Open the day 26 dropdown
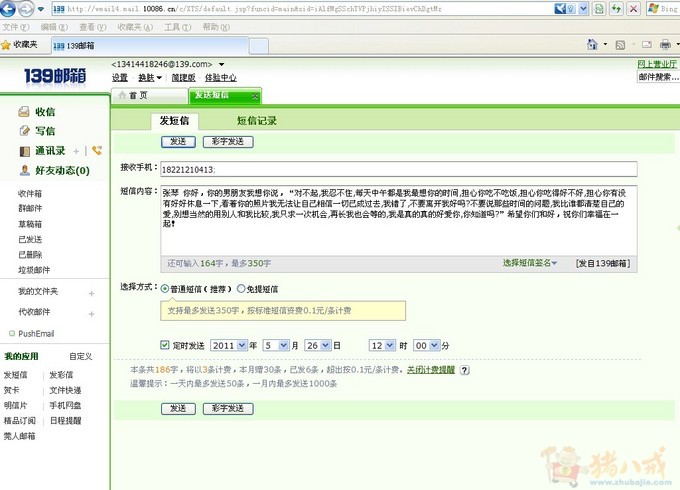This screenshot has height=490, width=680. [318, 346]
